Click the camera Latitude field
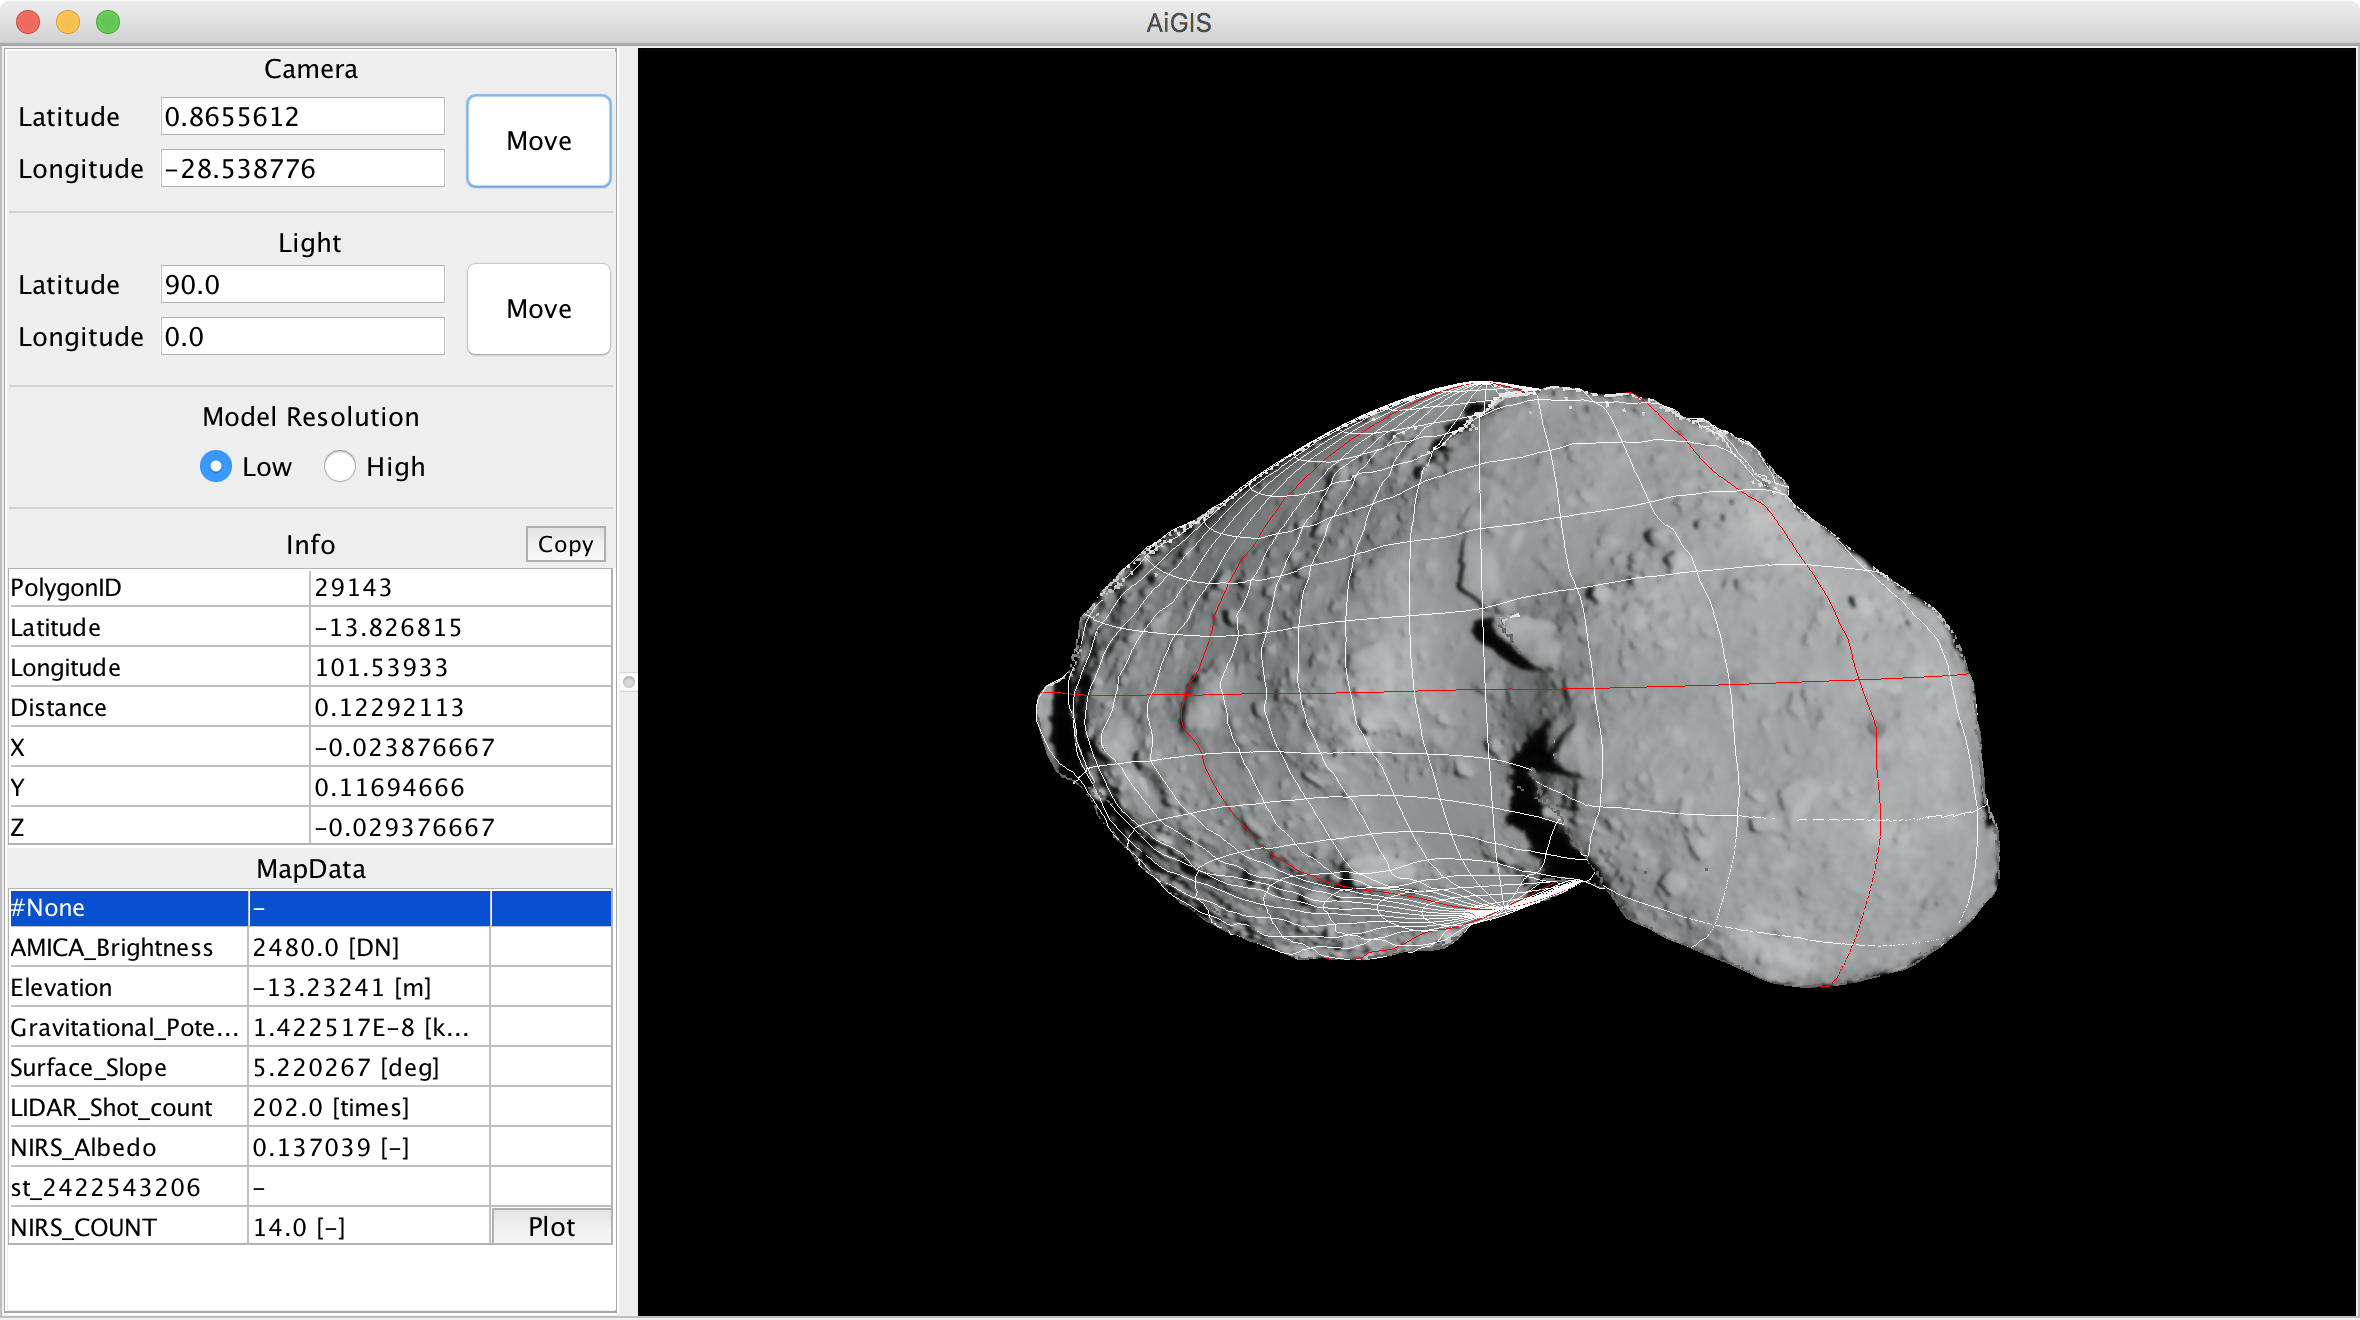The height and width of the screenshot is (1320, 2360). click(x=302, y=117)
